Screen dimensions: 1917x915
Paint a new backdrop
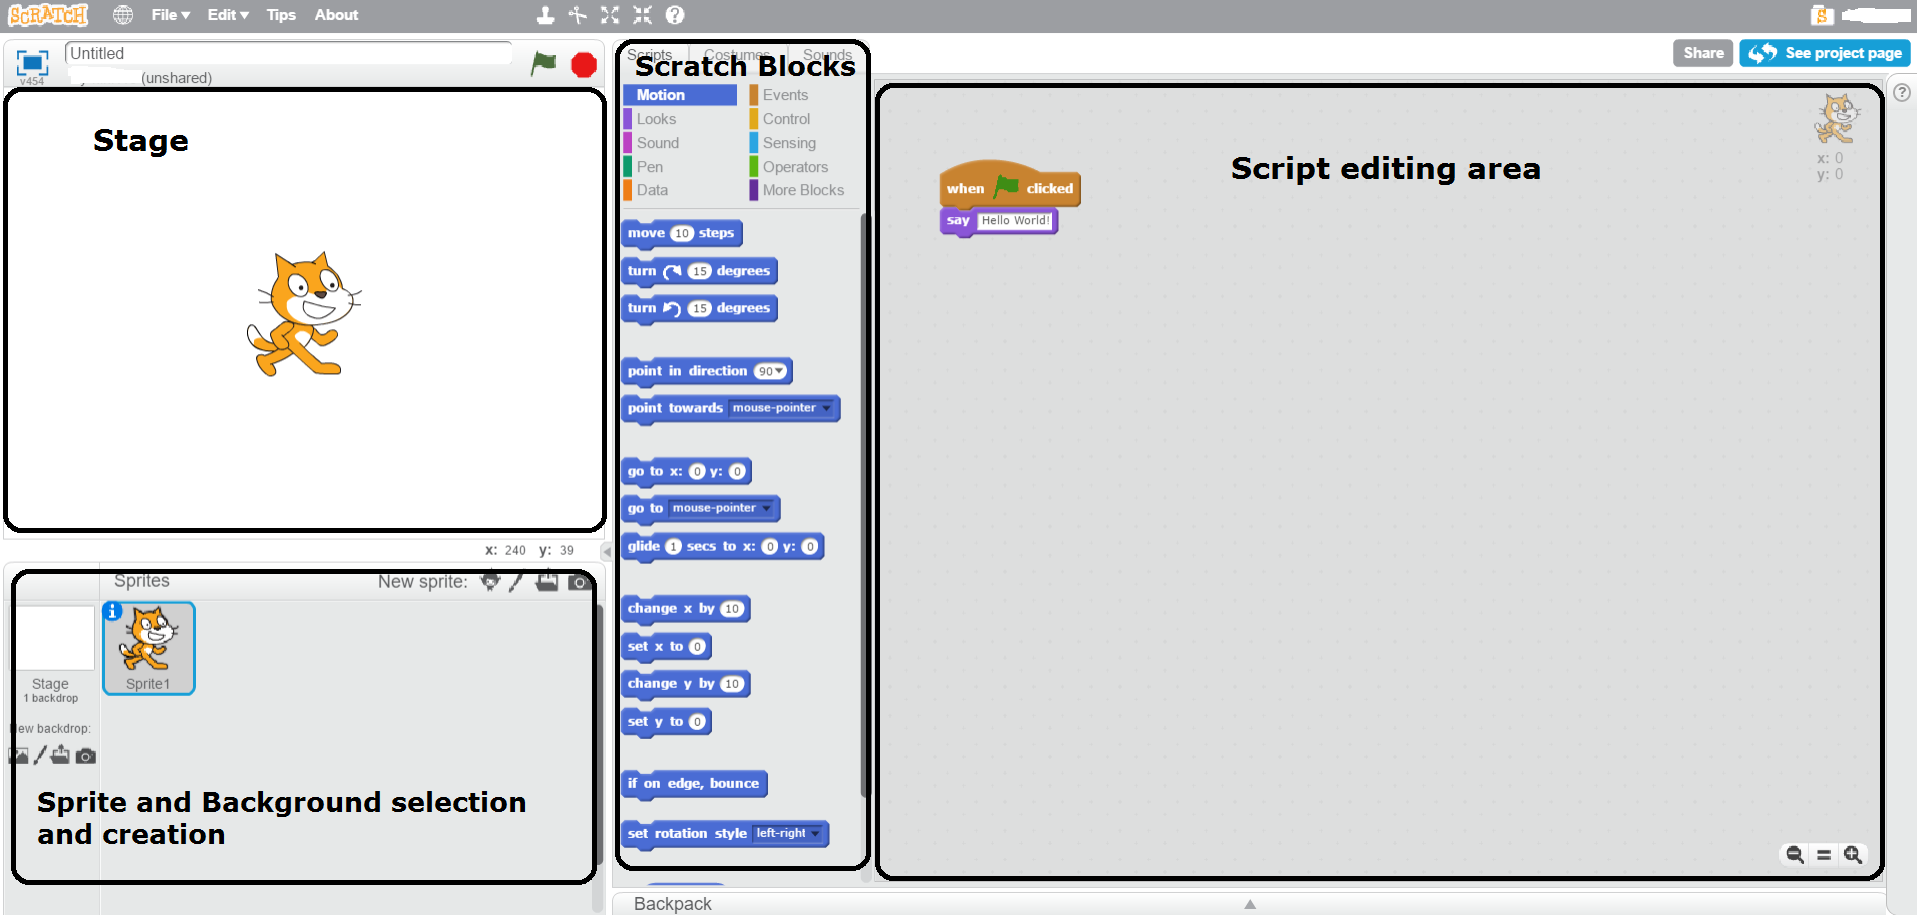pos(40,755)
